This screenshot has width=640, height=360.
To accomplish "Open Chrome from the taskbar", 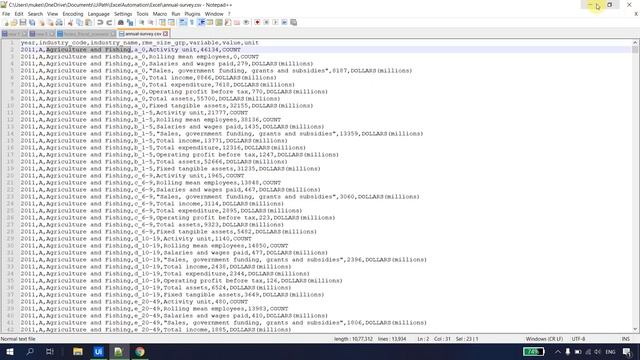I will [x=140, y=351].
